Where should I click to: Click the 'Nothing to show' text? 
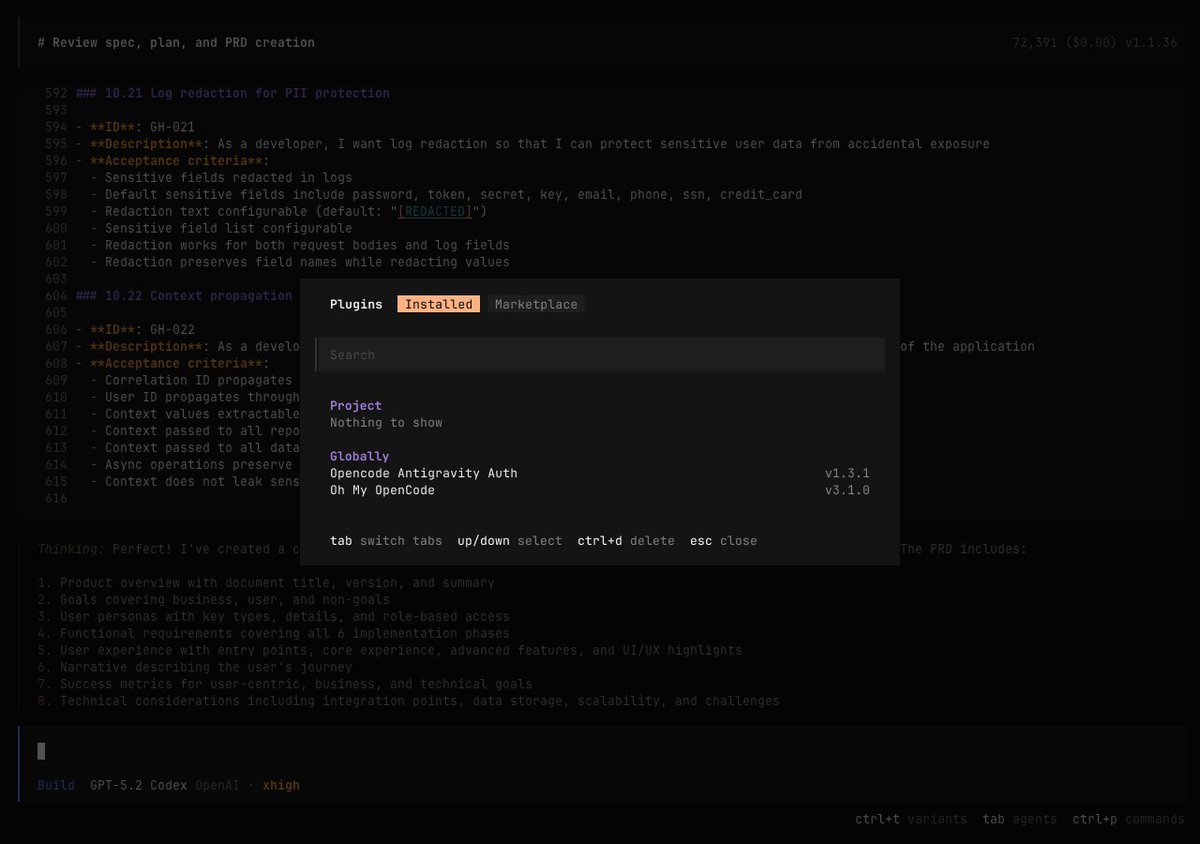pyautogui.click(x=386, y=422)
